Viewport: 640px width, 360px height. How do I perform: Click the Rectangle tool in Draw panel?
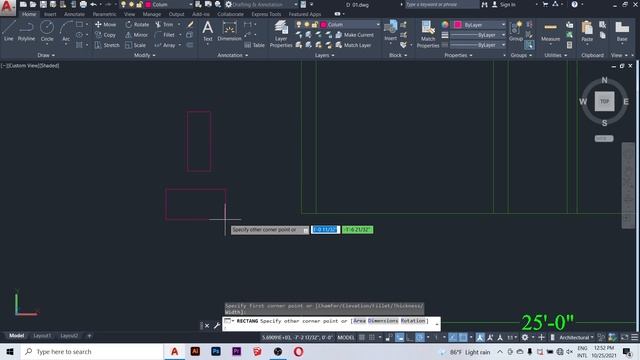(79, 24)
